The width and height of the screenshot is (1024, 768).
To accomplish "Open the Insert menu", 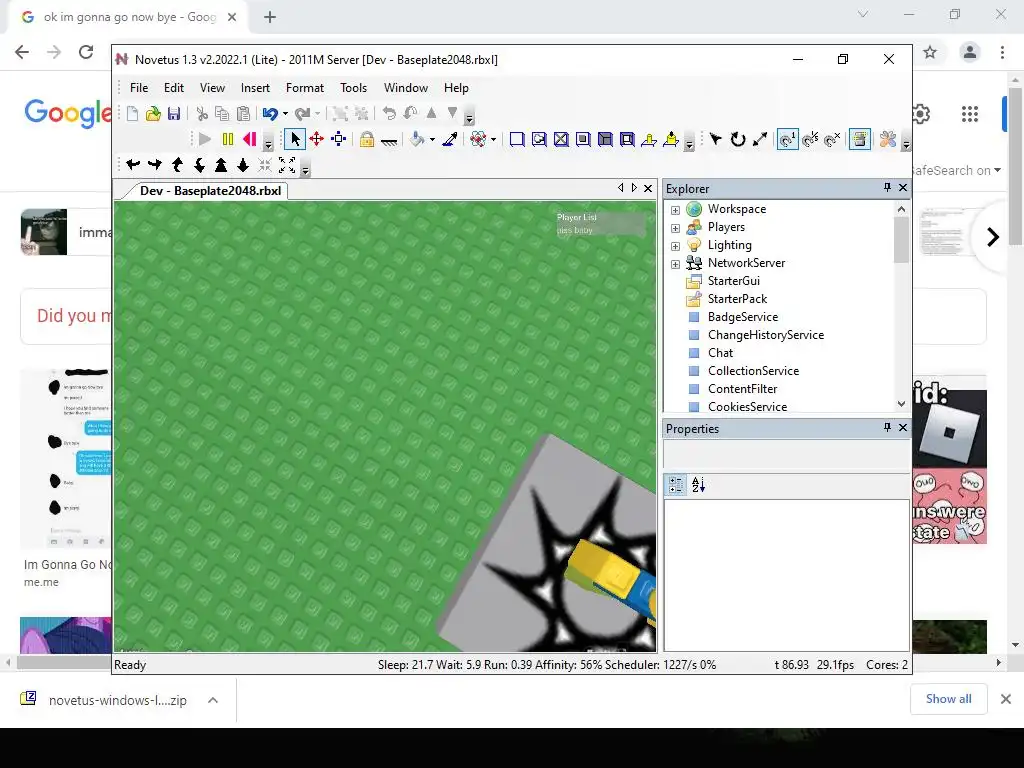I will 255,88.
